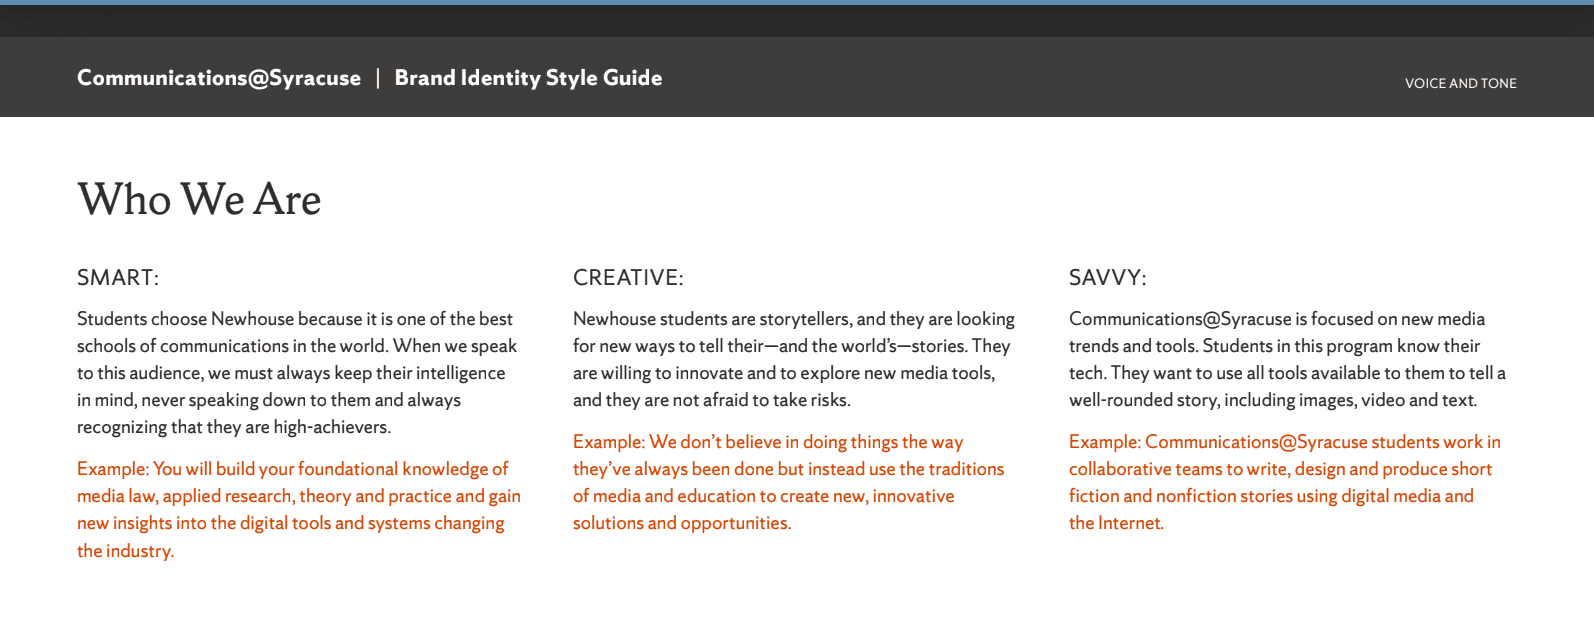Click the orange example starting We don't believe
This screenshot has width=1594, height=622.
point(788,482)
